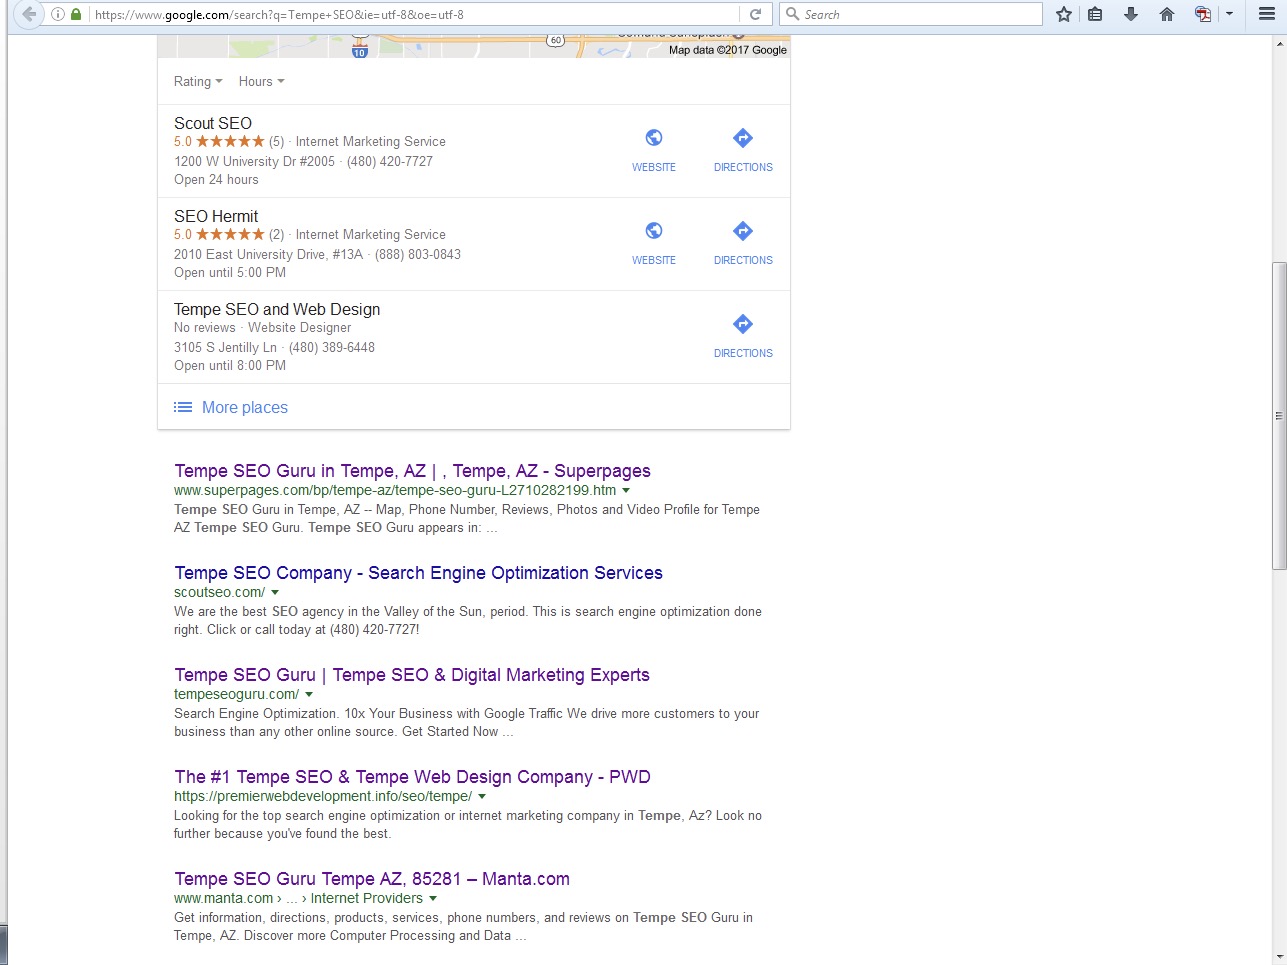This screenshot has height=965, width=1287.
Task: Open The #1 Tempe SEO PWD result
Action: [412, 777]
